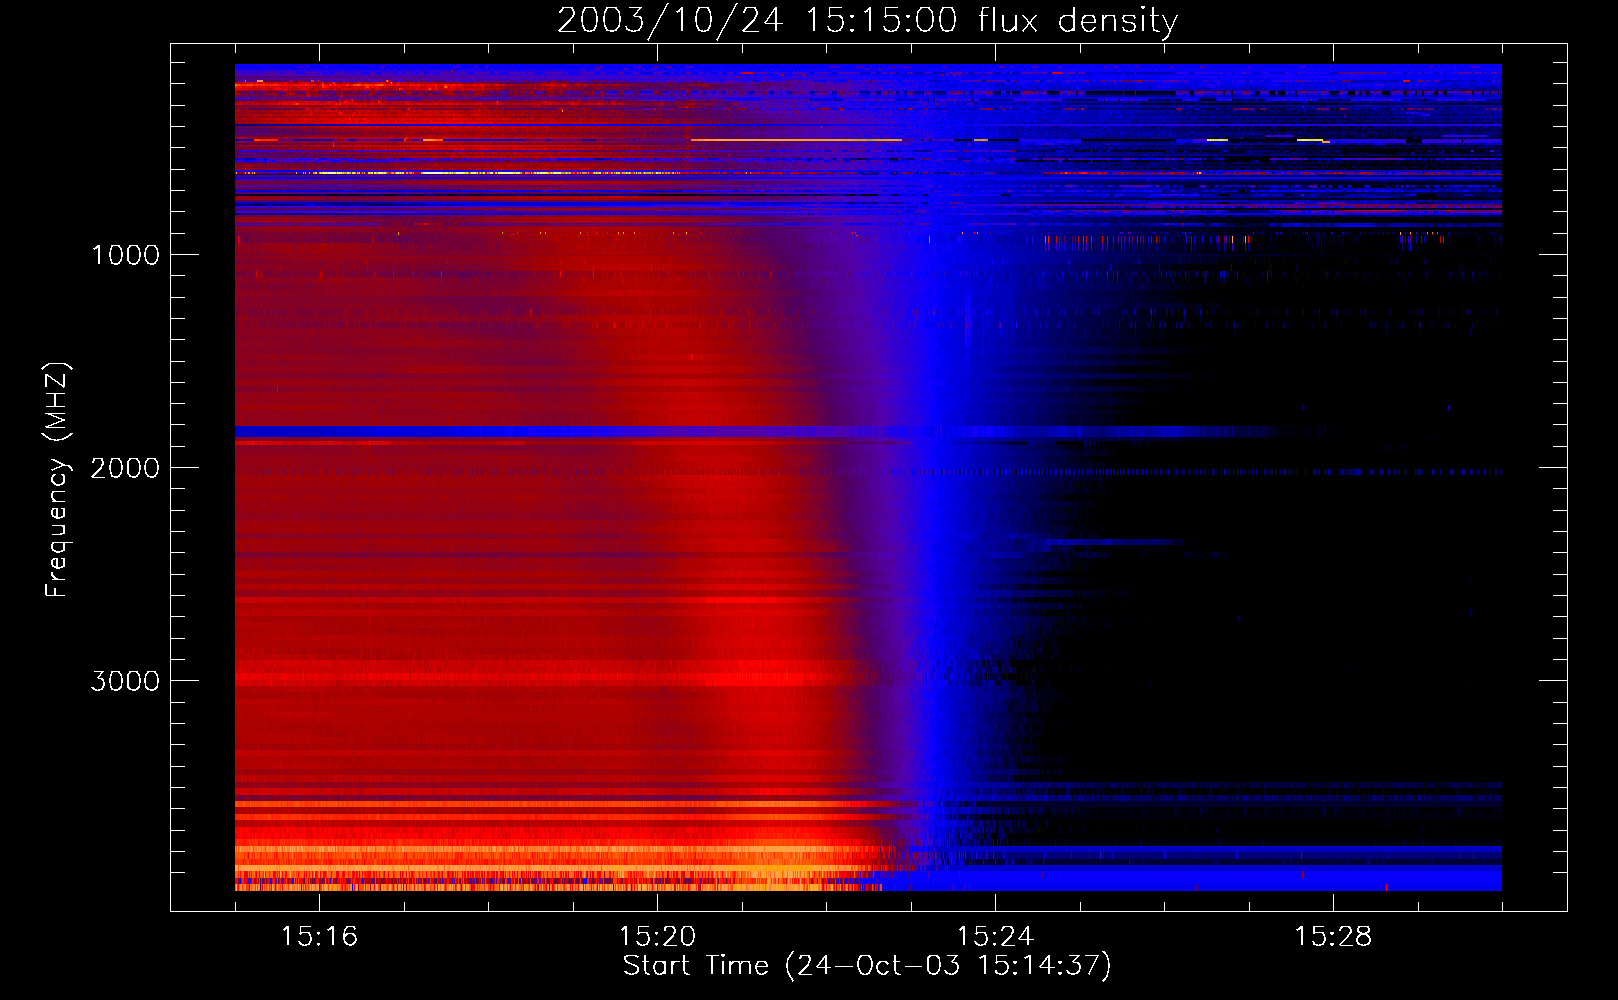This screenshot has width=1618, height=1000.
Task: Click the 'Start Time (24-Oct-03 15:14:37)' axis label
Action: click(867, 965)
